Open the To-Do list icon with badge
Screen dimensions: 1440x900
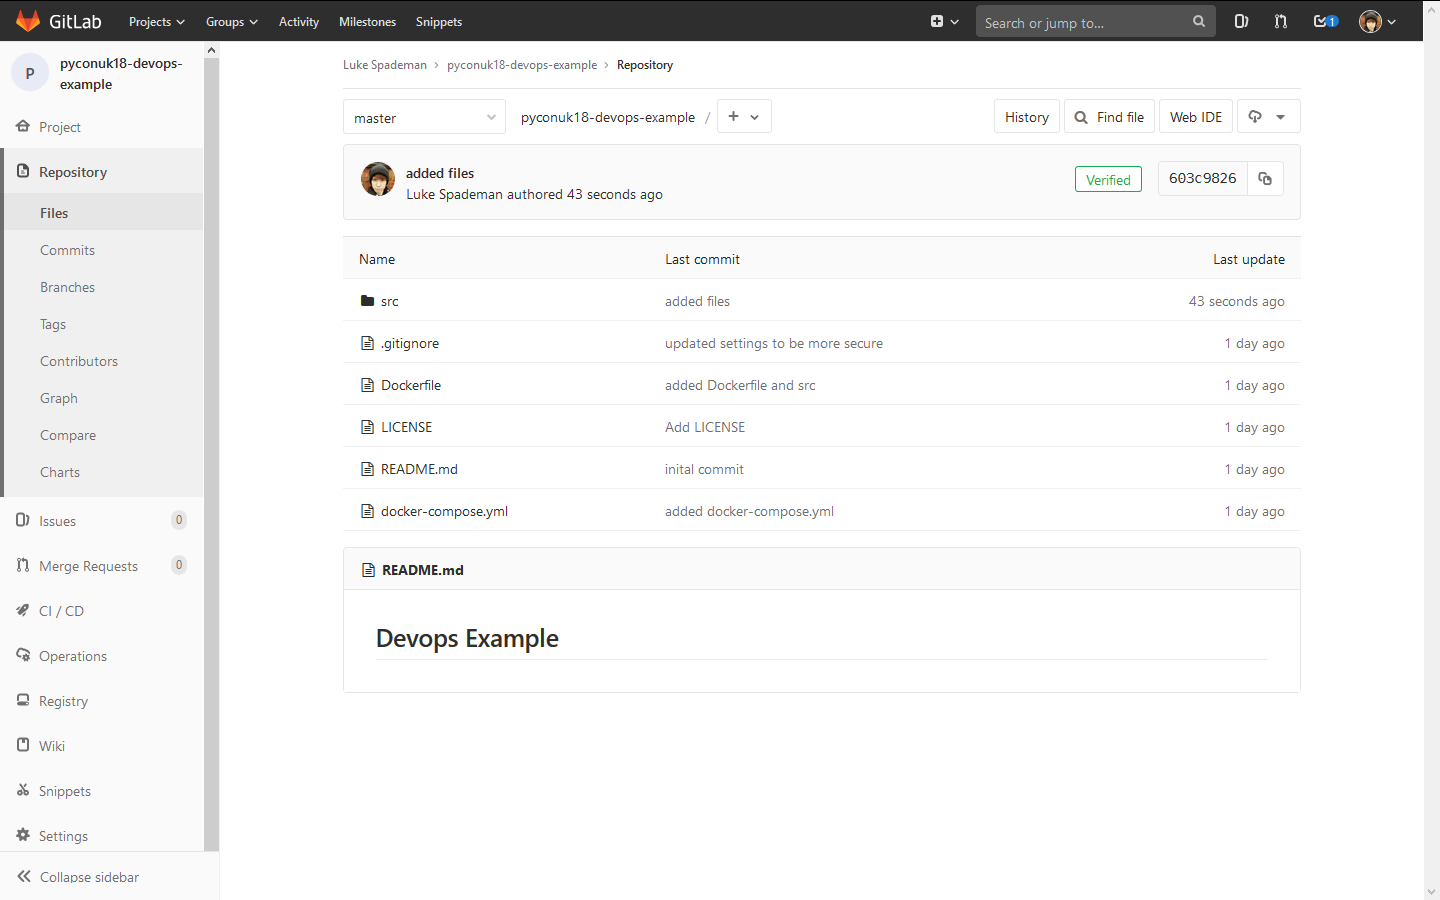(1325, 21)
